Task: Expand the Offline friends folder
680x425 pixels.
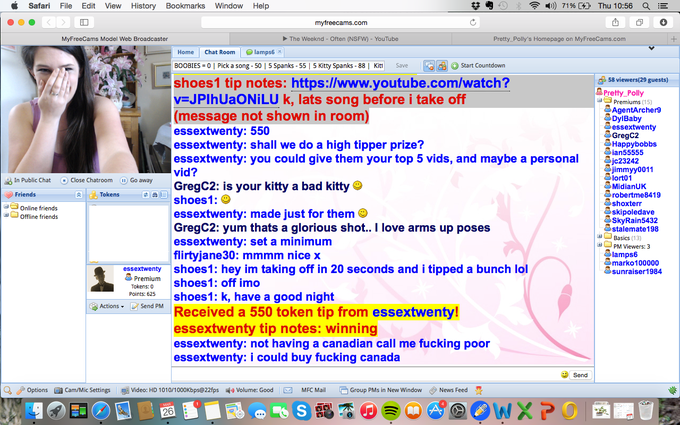Action: [6, 215]
